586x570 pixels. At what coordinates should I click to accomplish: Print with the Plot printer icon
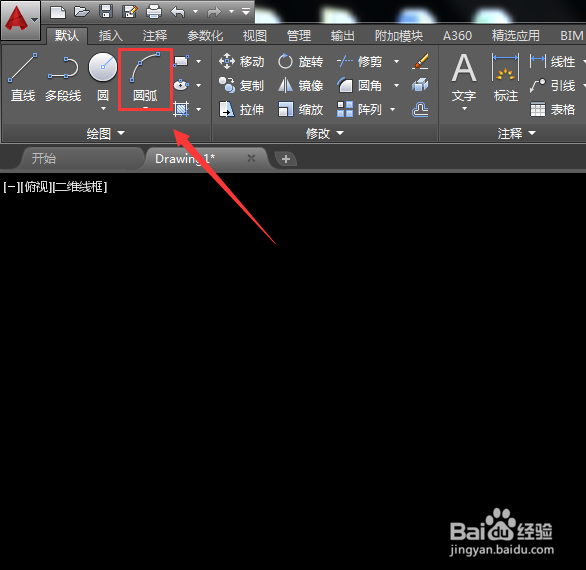(x=154, y=12)
